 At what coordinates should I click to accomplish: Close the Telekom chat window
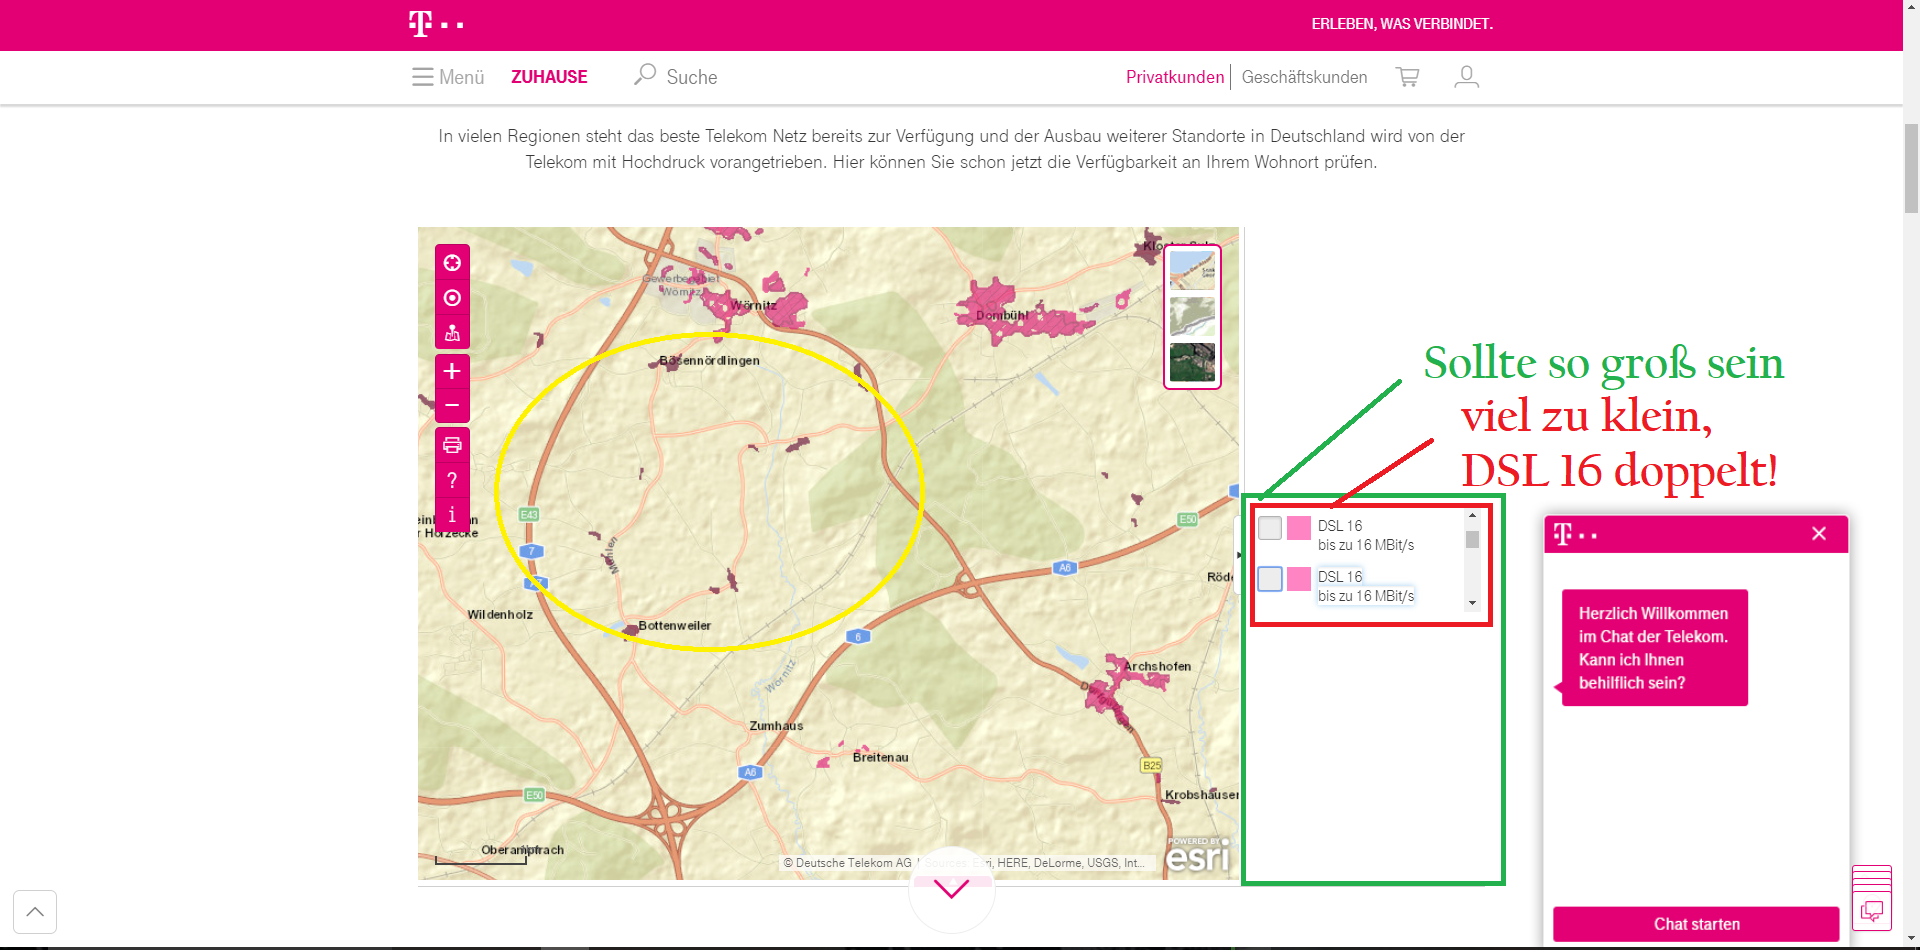click(1819, 534)
